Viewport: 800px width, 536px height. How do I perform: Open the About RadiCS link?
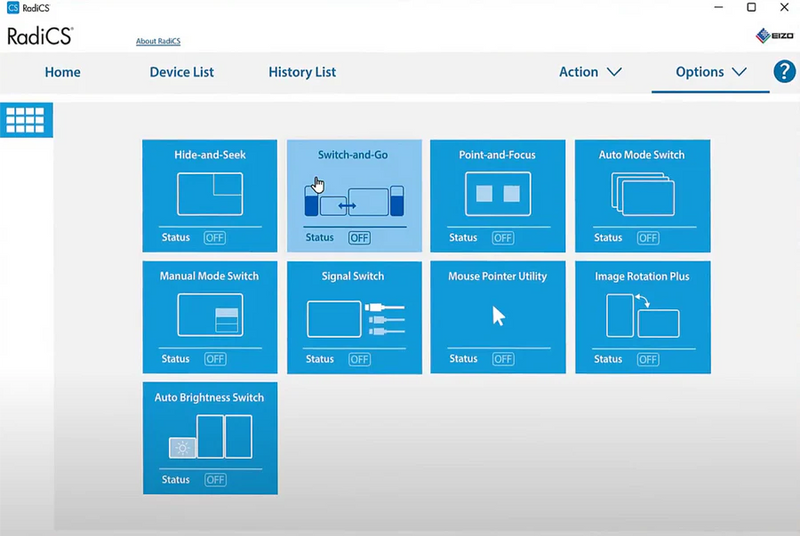(158, 41)
